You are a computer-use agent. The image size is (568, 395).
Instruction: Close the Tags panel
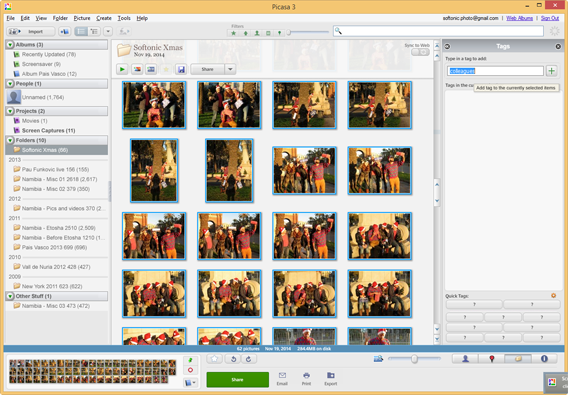pos(558,46)
